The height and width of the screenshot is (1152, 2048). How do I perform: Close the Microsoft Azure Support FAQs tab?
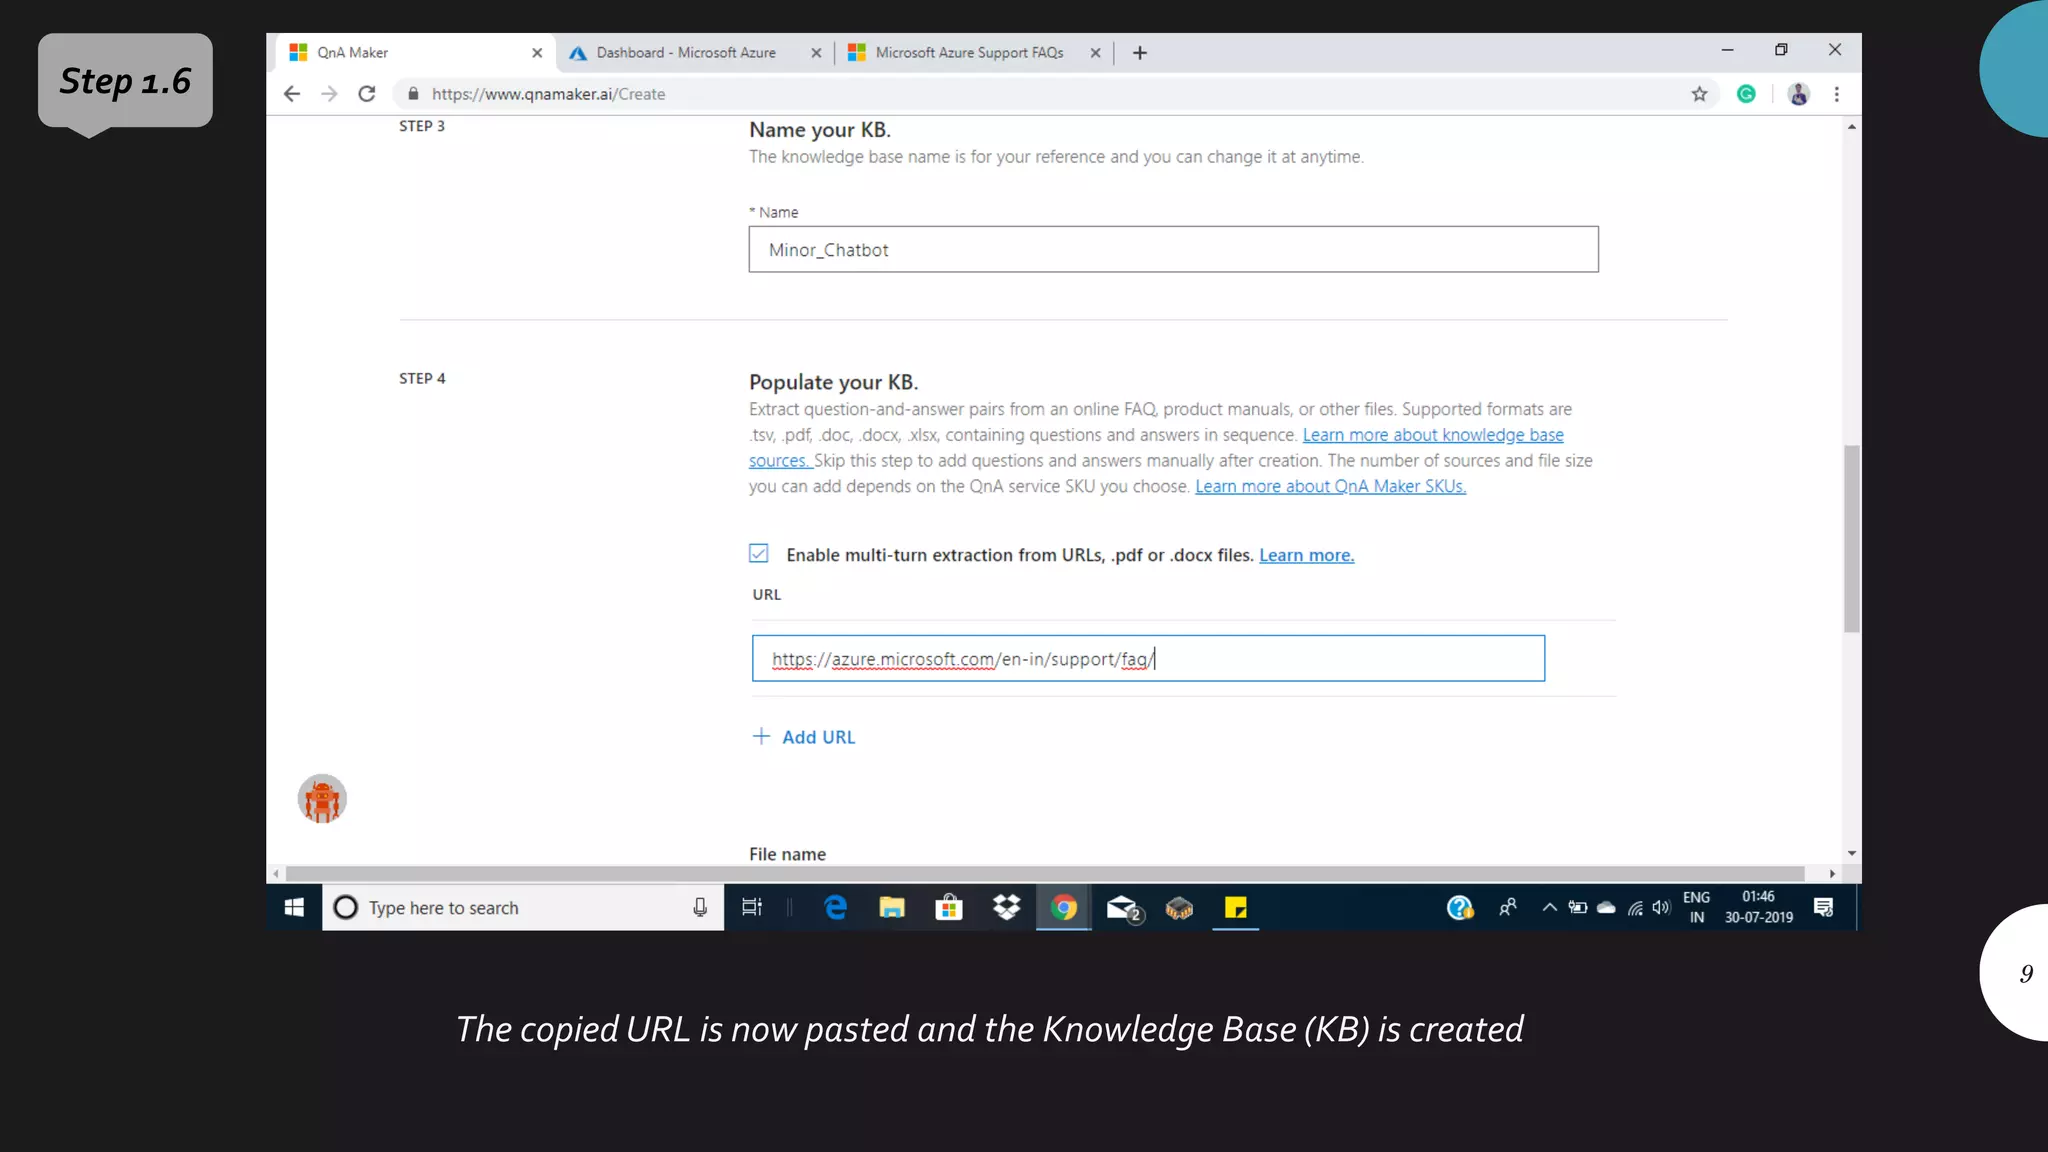[1095, 53]
